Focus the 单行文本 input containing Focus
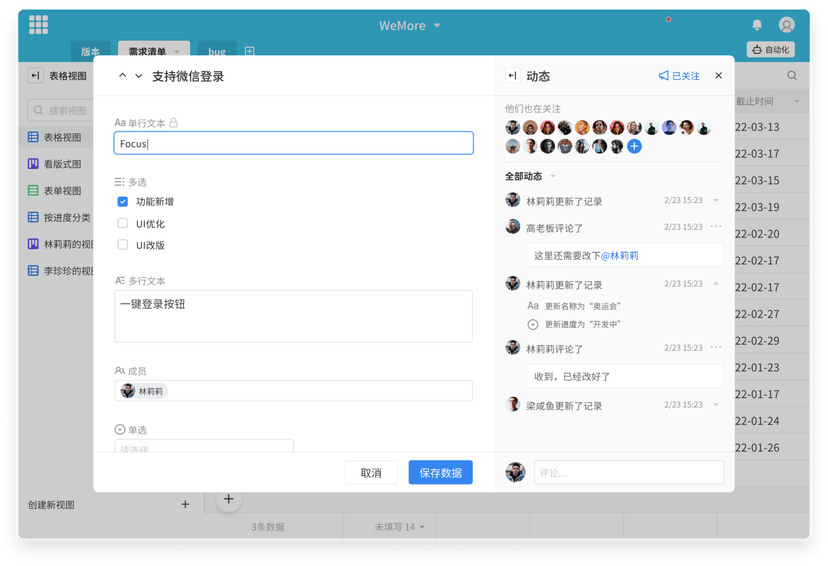The image size is (828, 566). 294,143
